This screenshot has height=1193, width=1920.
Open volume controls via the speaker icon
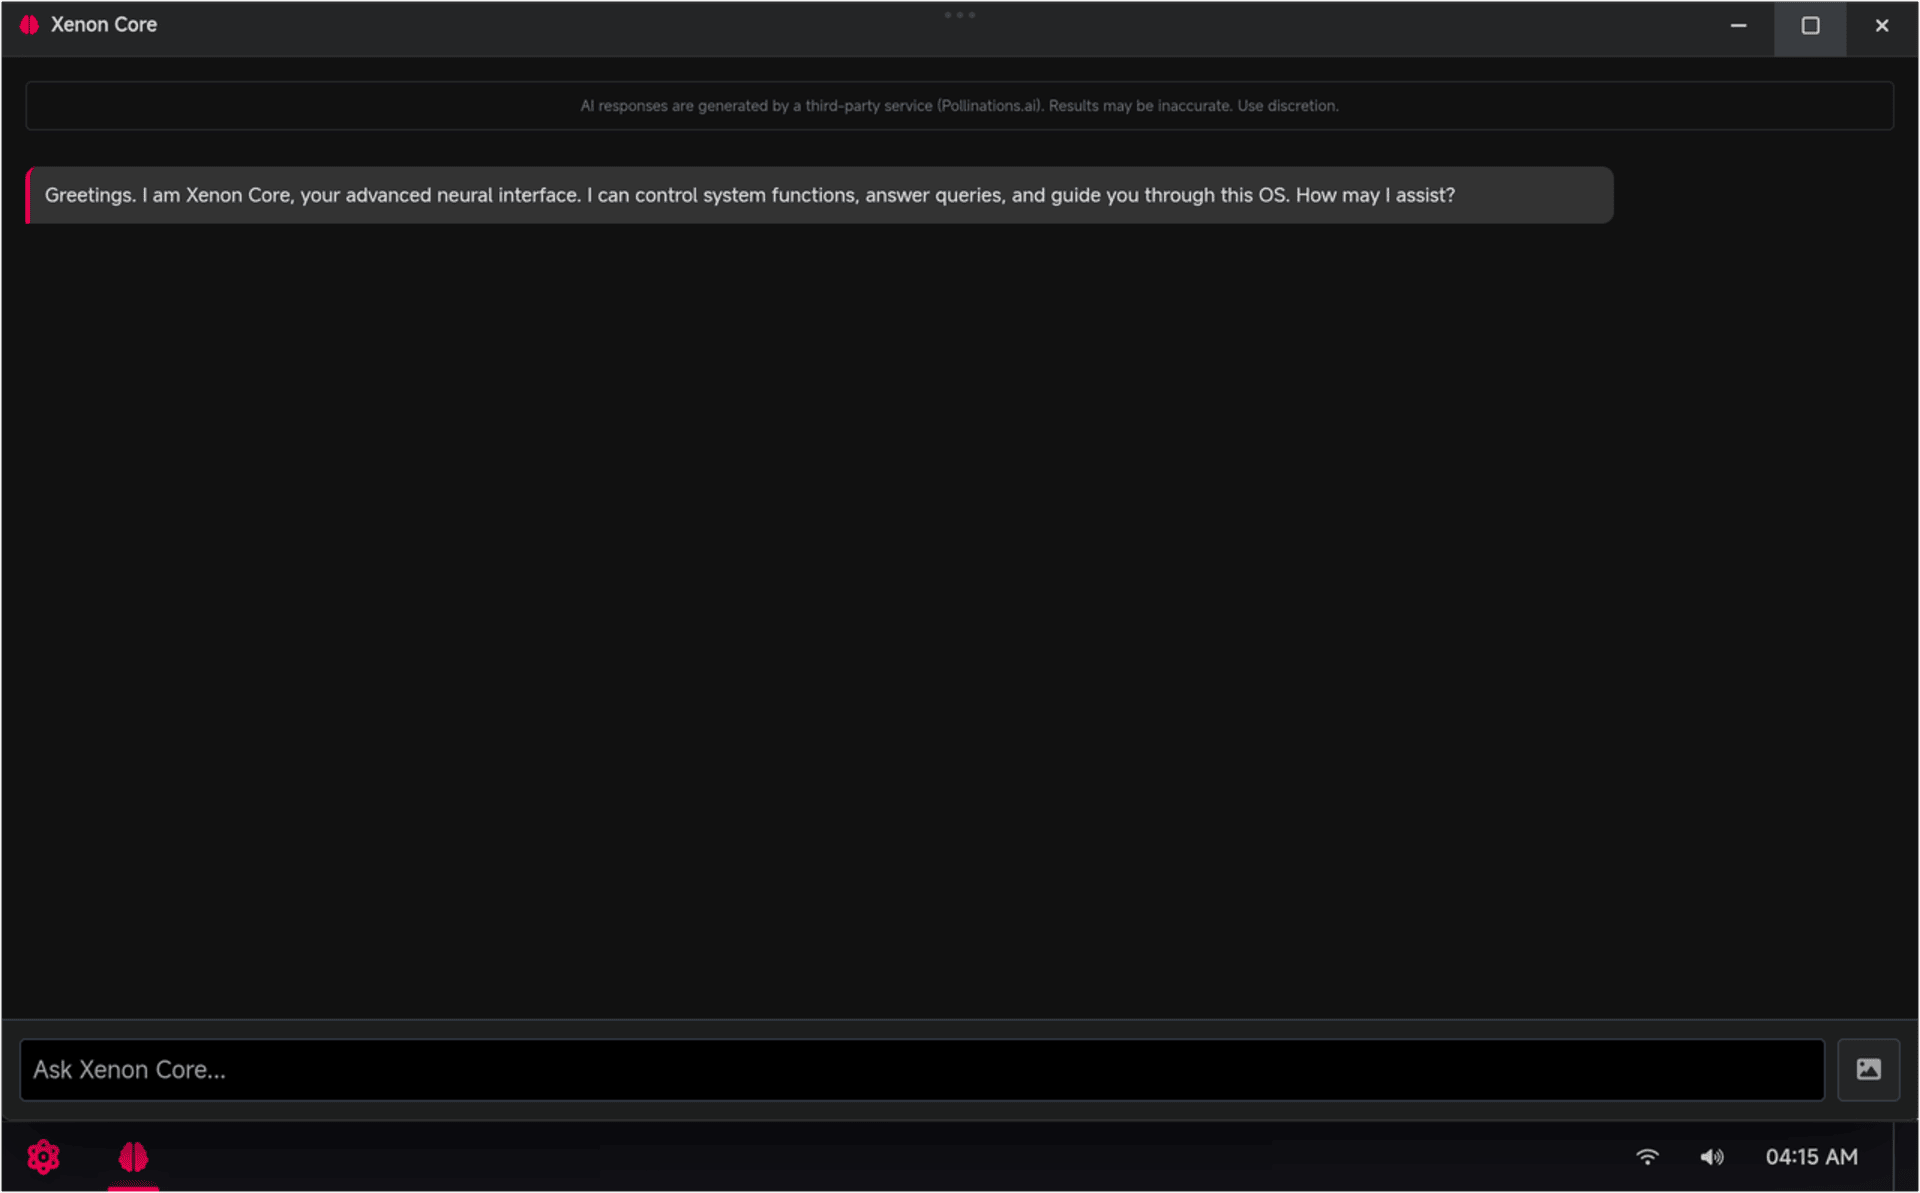pyautogui.click(x=1712, y=1157)
